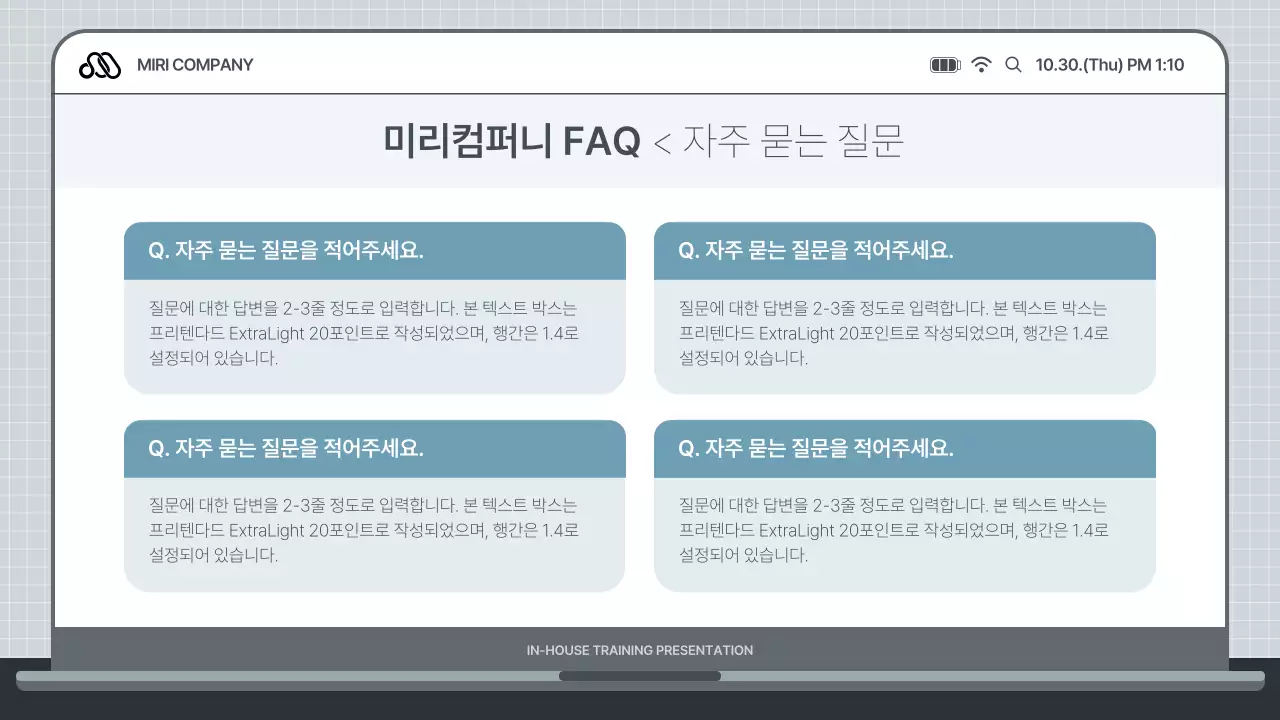1280x720 pixels.
Task: Open search with the magnifier icon
Action: [1012, 64]
